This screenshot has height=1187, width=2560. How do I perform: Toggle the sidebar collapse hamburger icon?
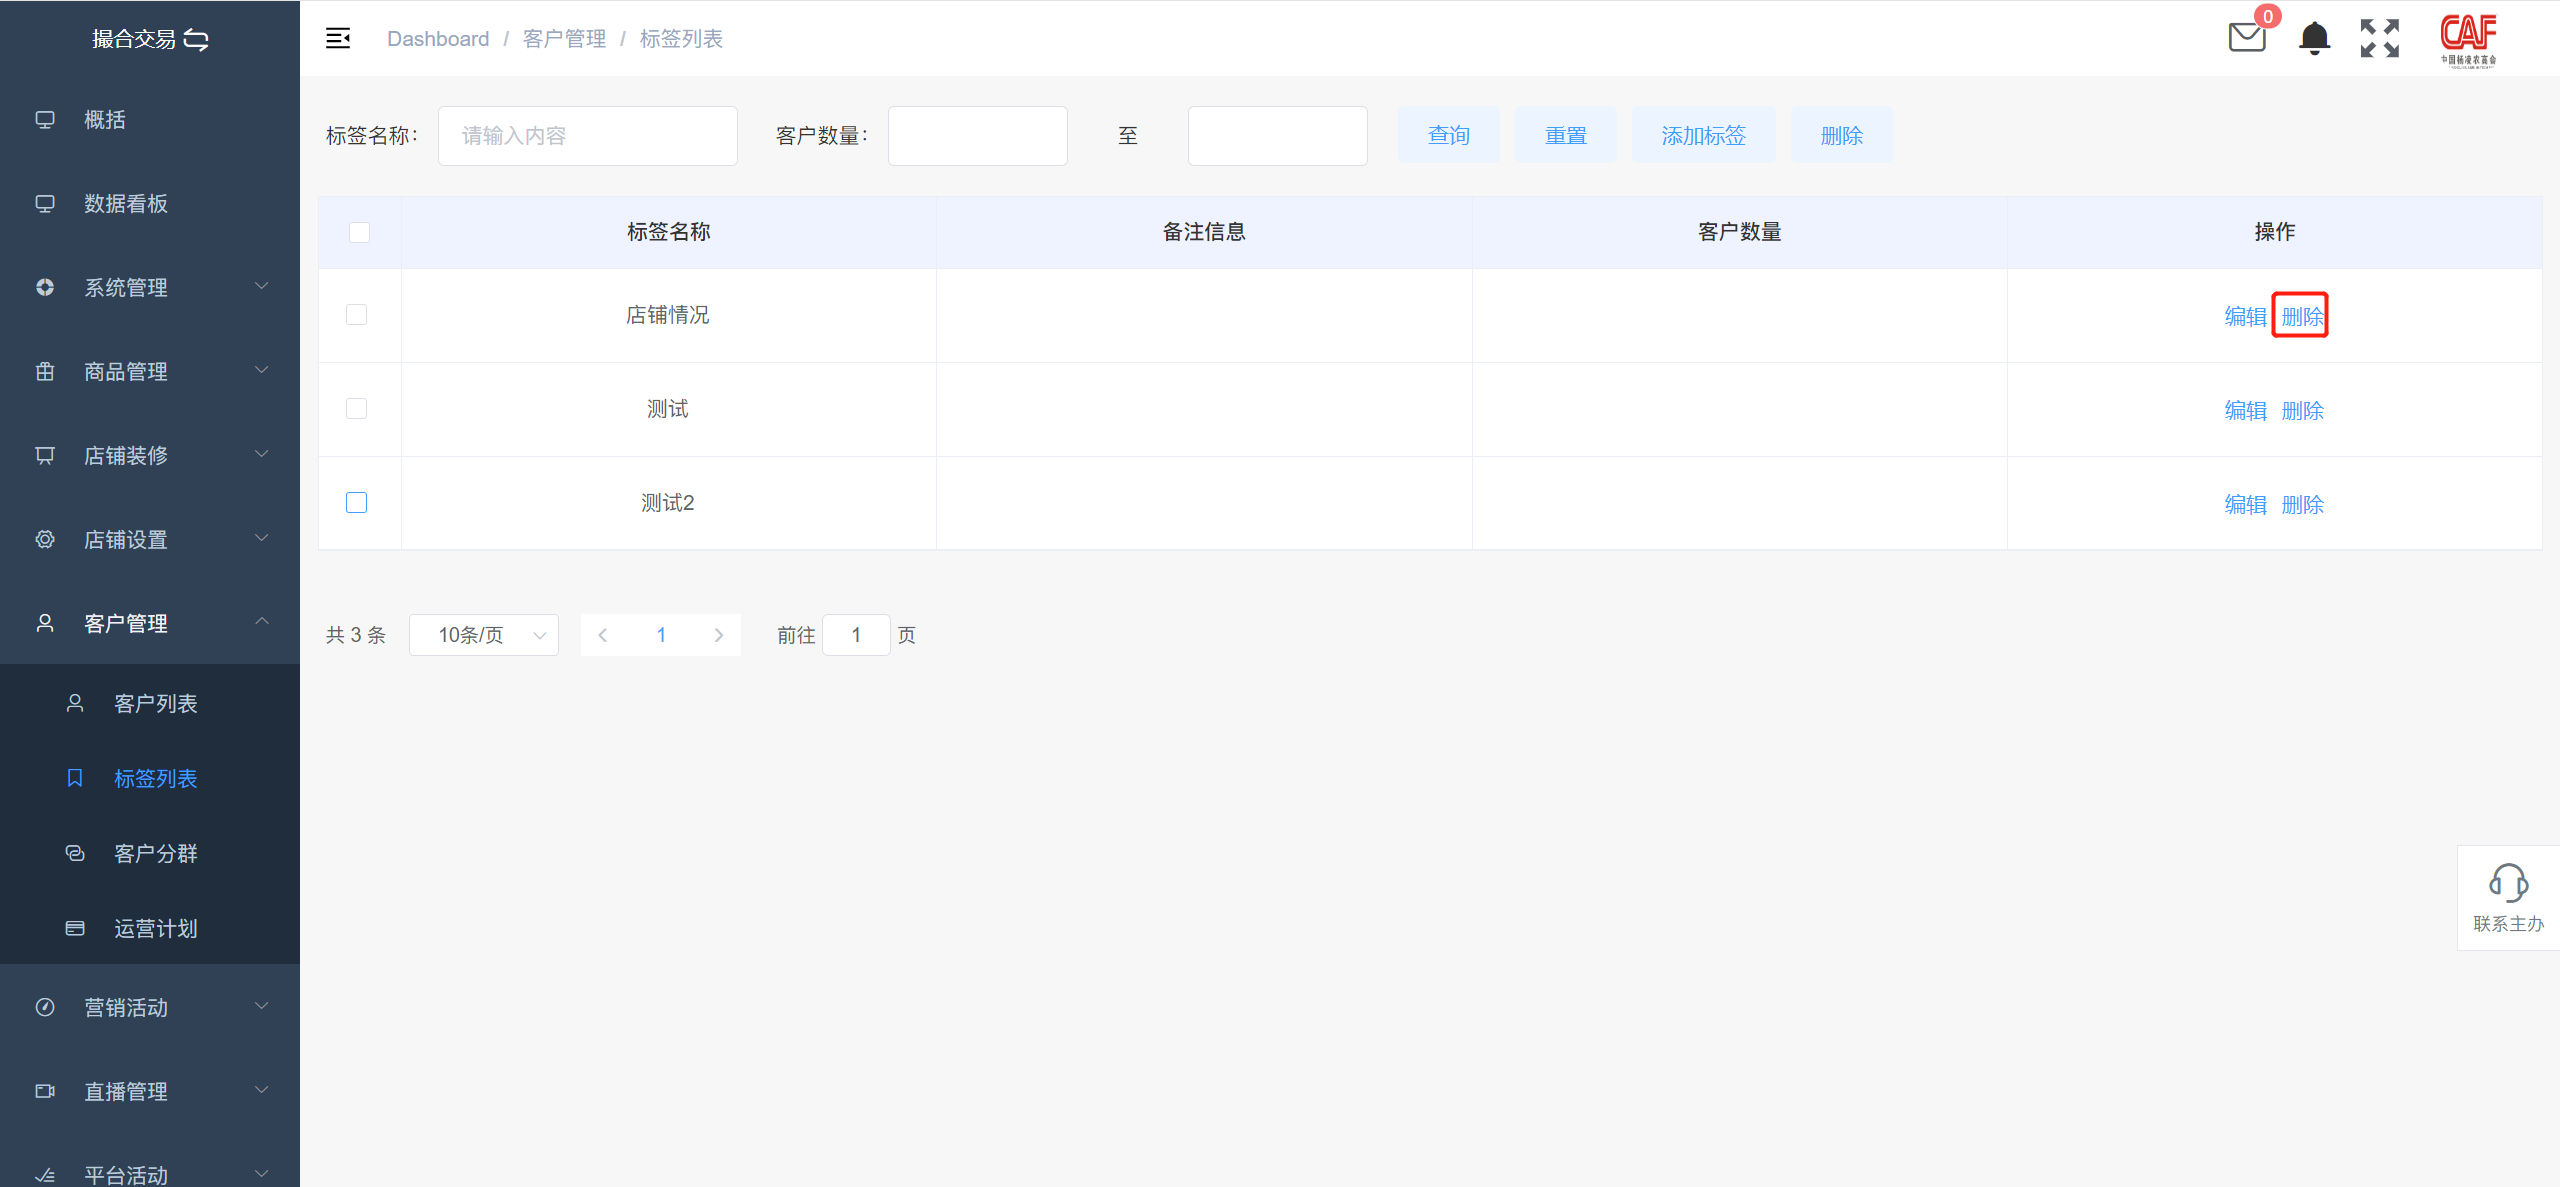pyautogui.click(x=338, y=38)
